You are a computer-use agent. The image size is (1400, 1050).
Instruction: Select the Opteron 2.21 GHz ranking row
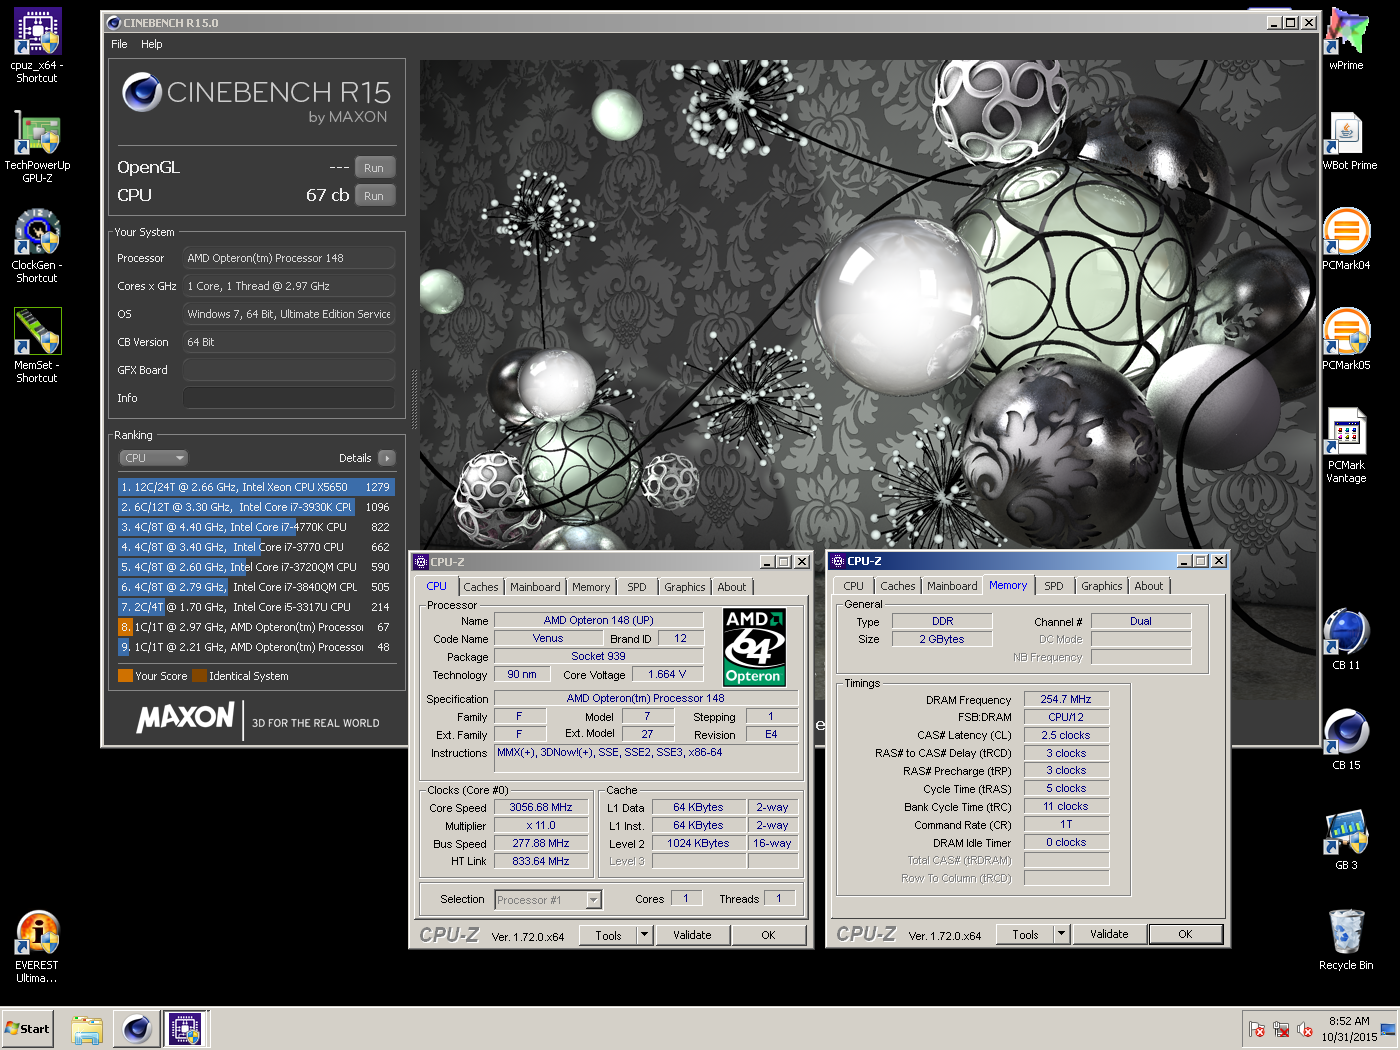tap(256, 647)
